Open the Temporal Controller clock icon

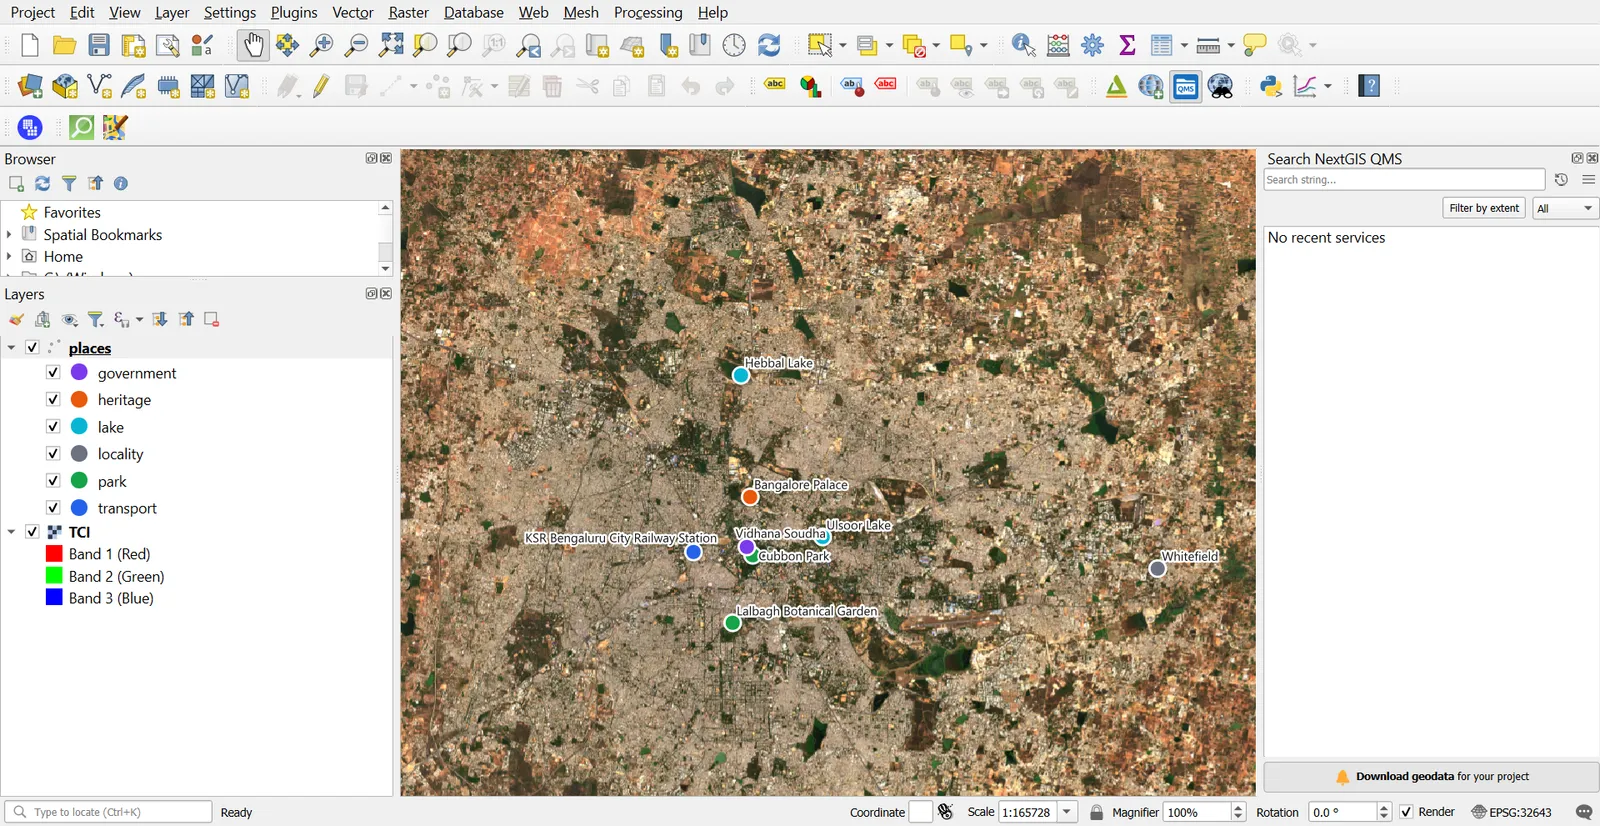tap(734, 45)
